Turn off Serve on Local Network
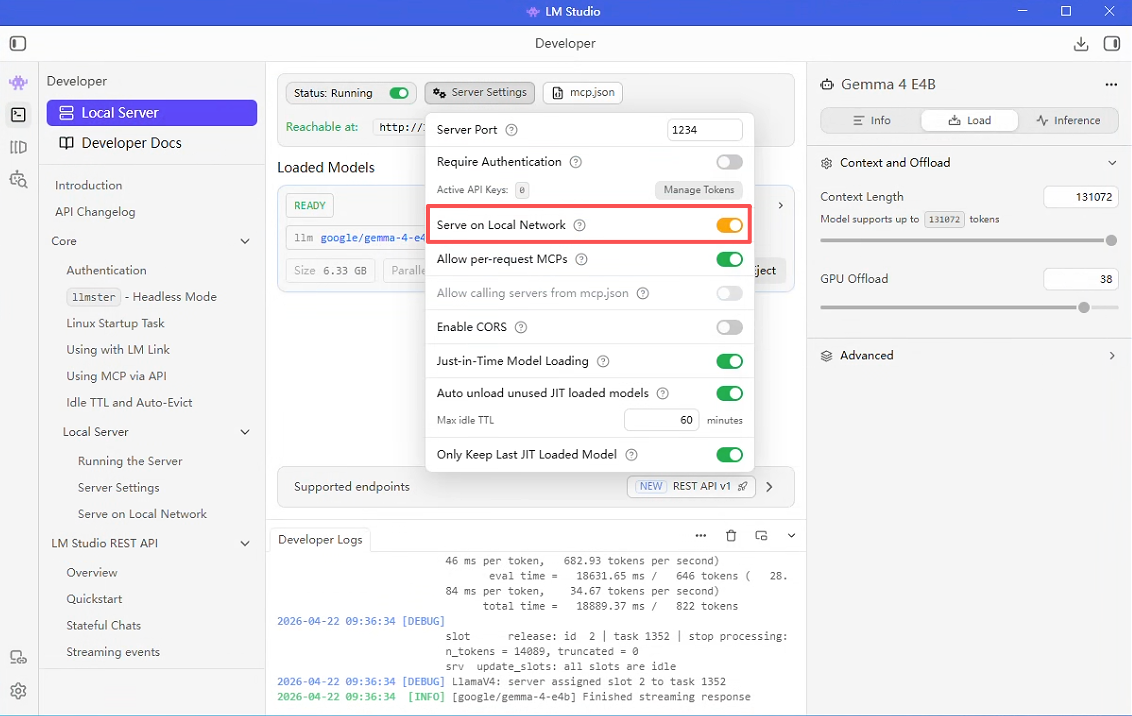This screenshot has height=716, width=1132. click(729, 226)
